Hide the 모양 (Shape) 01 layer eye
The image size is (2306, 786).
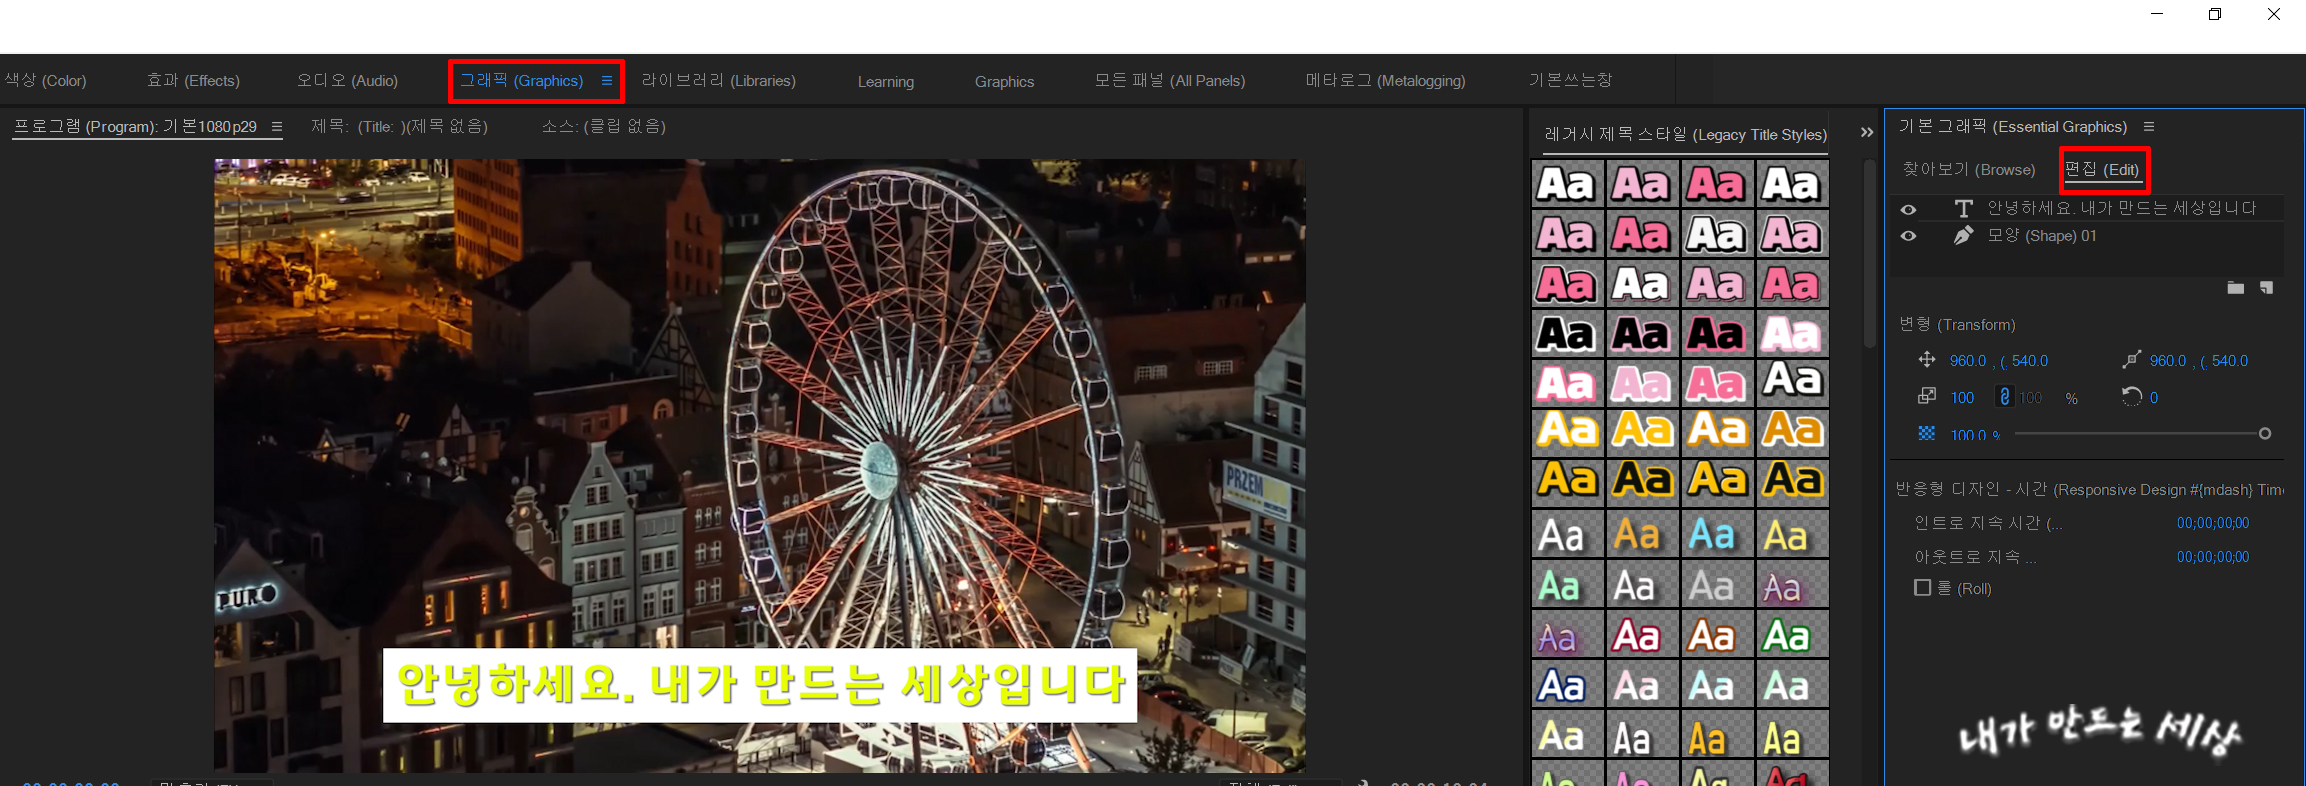[1908, 236]
